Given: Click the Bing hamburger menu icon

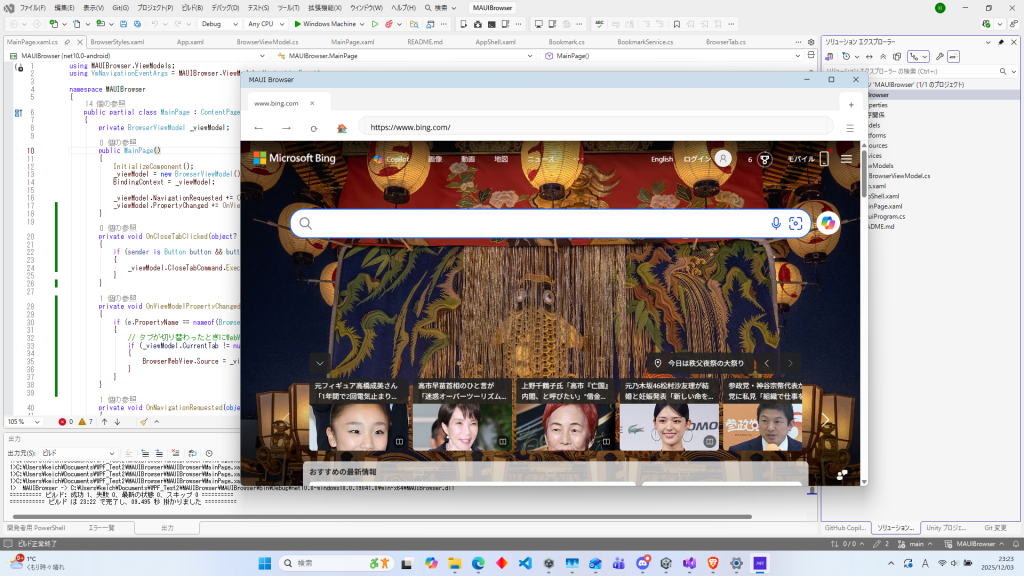Looking at the screenshot, I should point(847,159).
